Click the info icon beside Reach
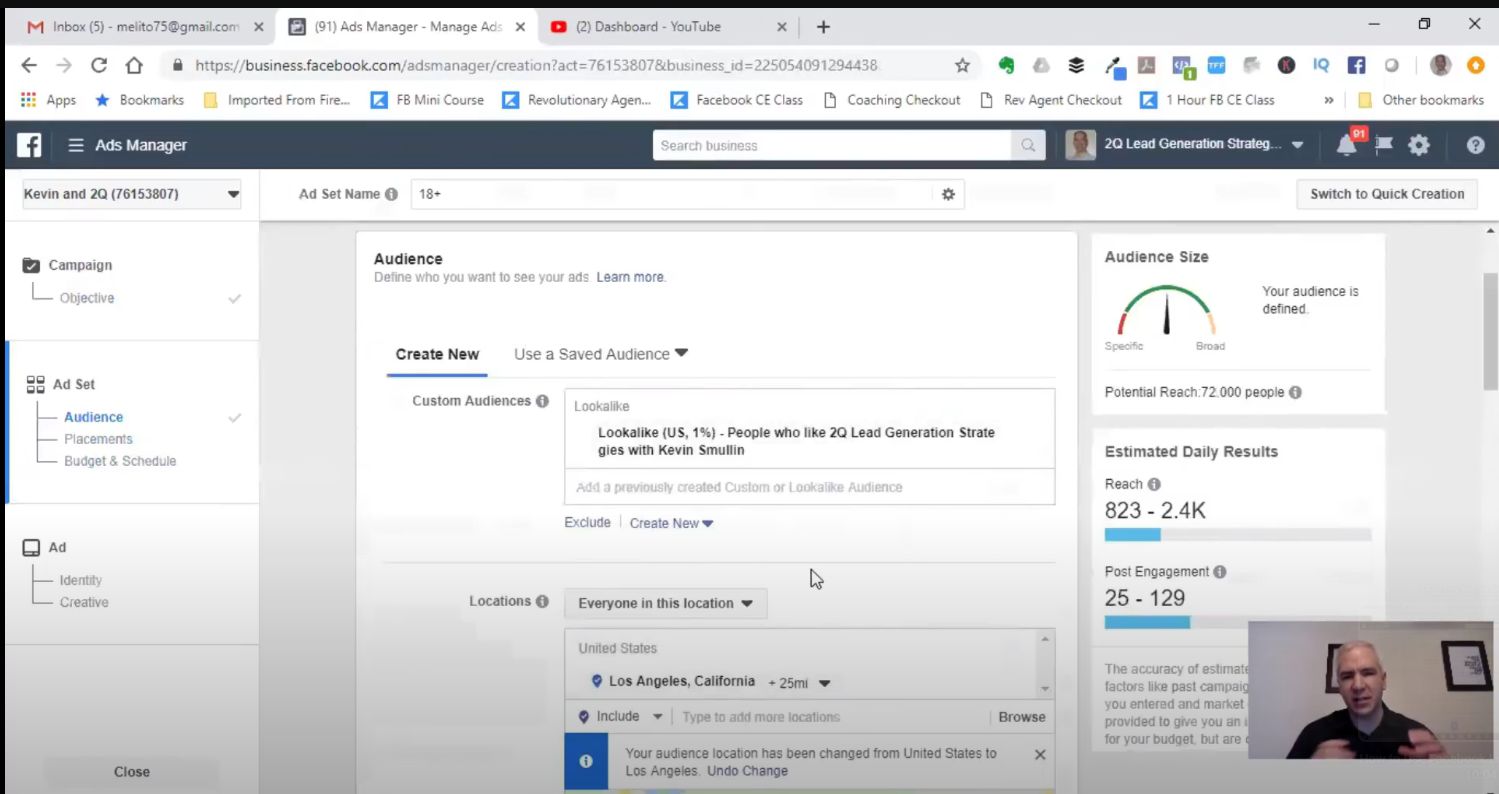 tap(1154, 484)
